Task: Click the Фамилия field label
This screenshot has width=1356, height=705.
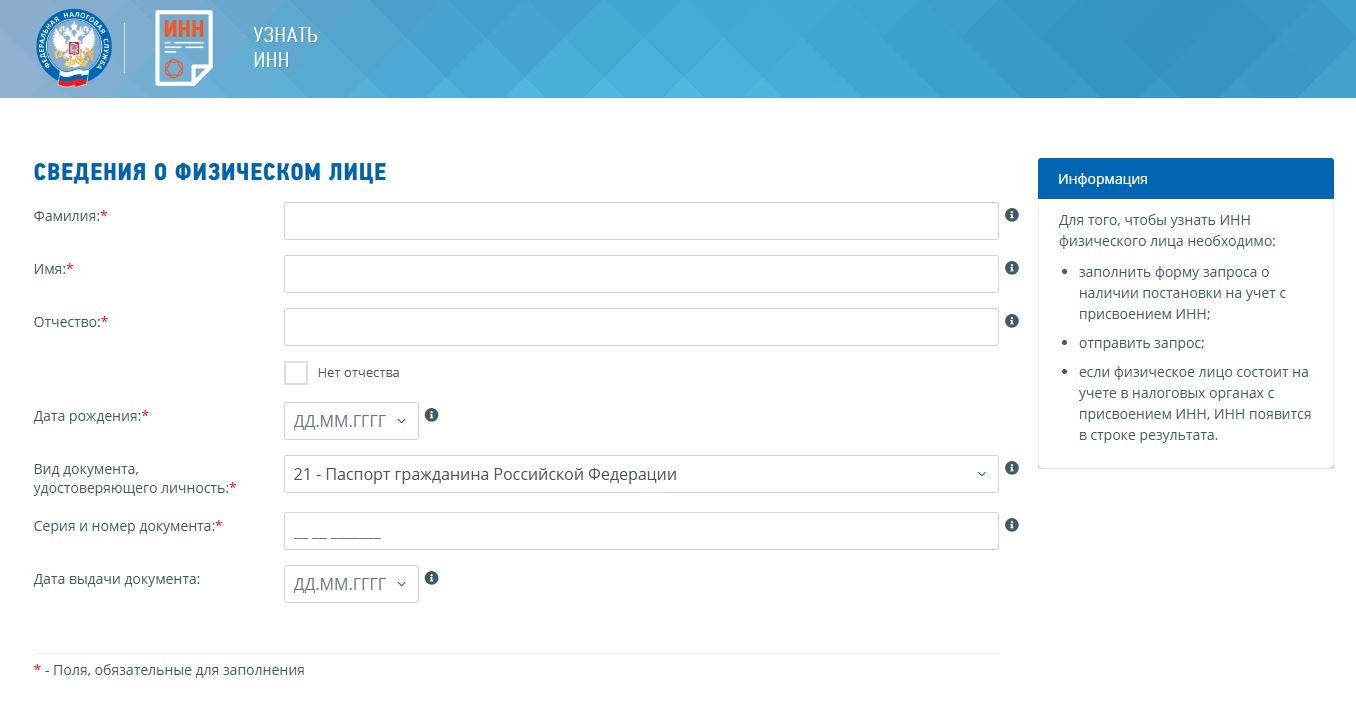Action: (70, 215)
